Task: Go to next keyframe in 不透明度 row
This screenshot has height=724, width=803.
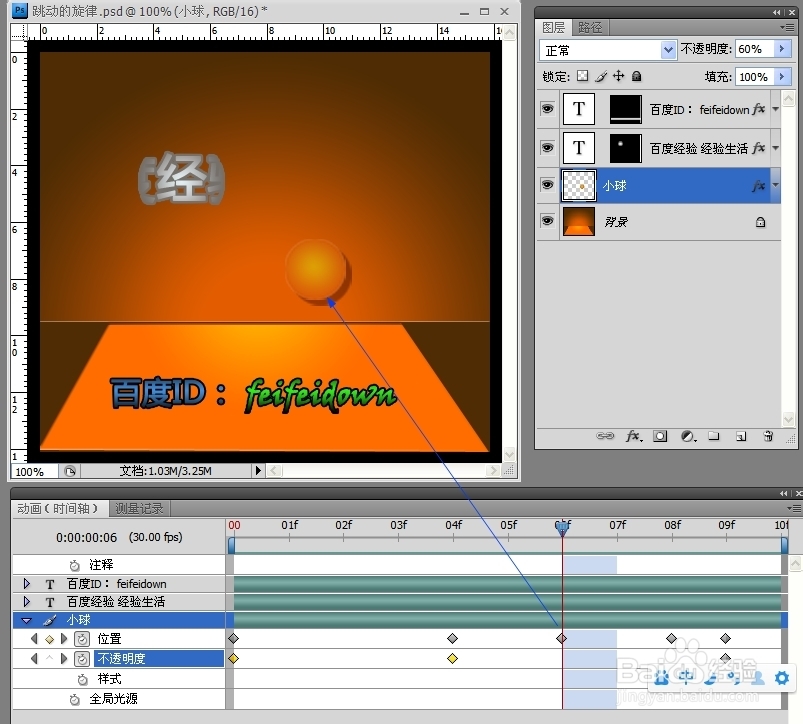Action: [x=64, y=658]
